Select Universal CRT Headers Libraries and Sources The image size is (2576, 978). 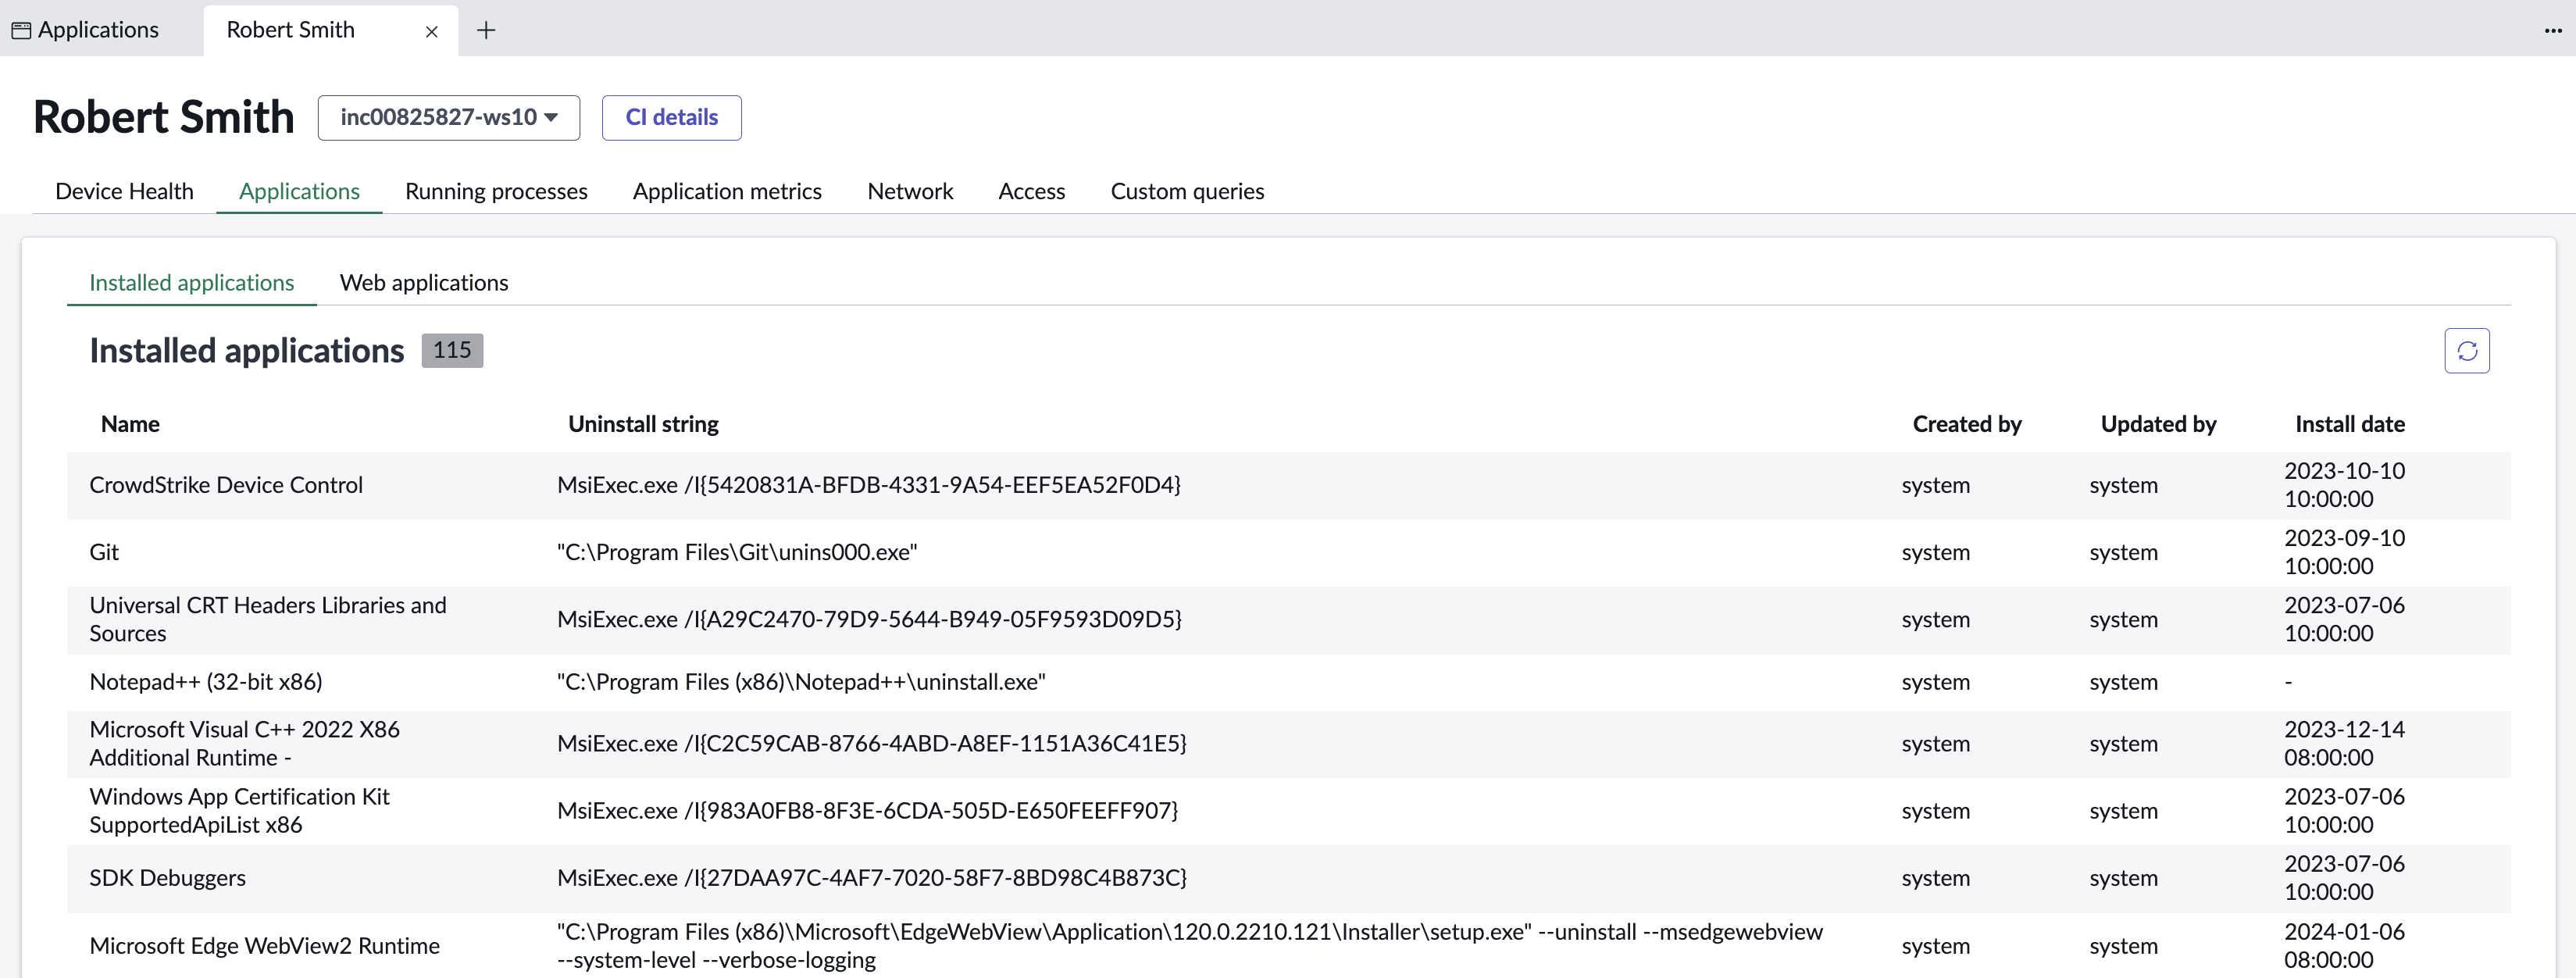tap(268, 619)
